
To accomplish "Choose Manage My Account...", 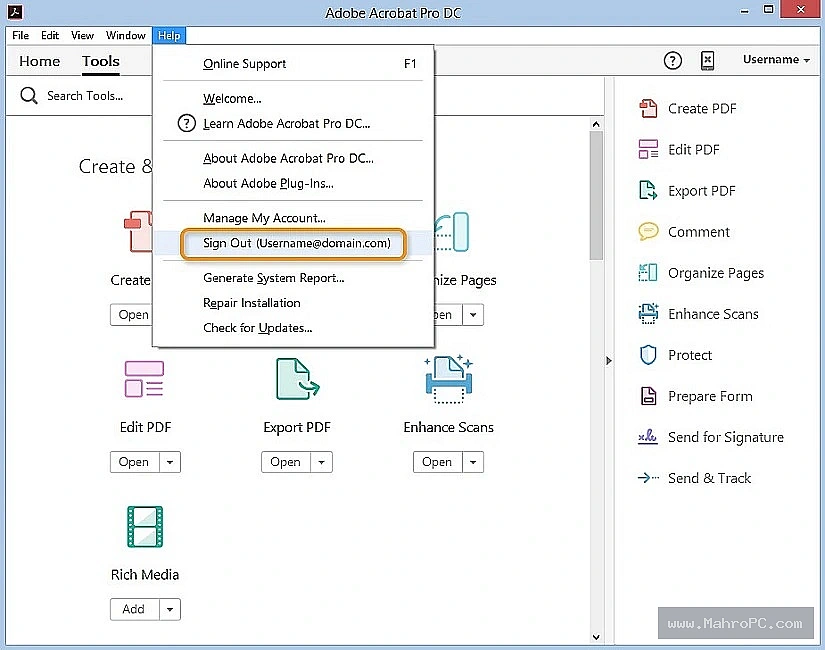I will pyautogui.click(x=293, y=218).
